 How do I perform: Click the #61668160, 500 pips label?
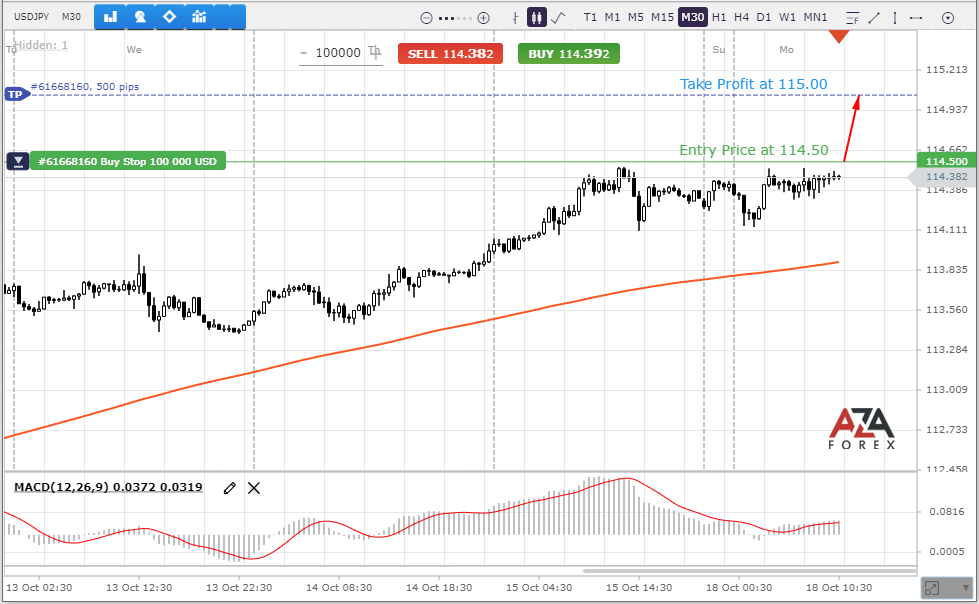[85, 87]
